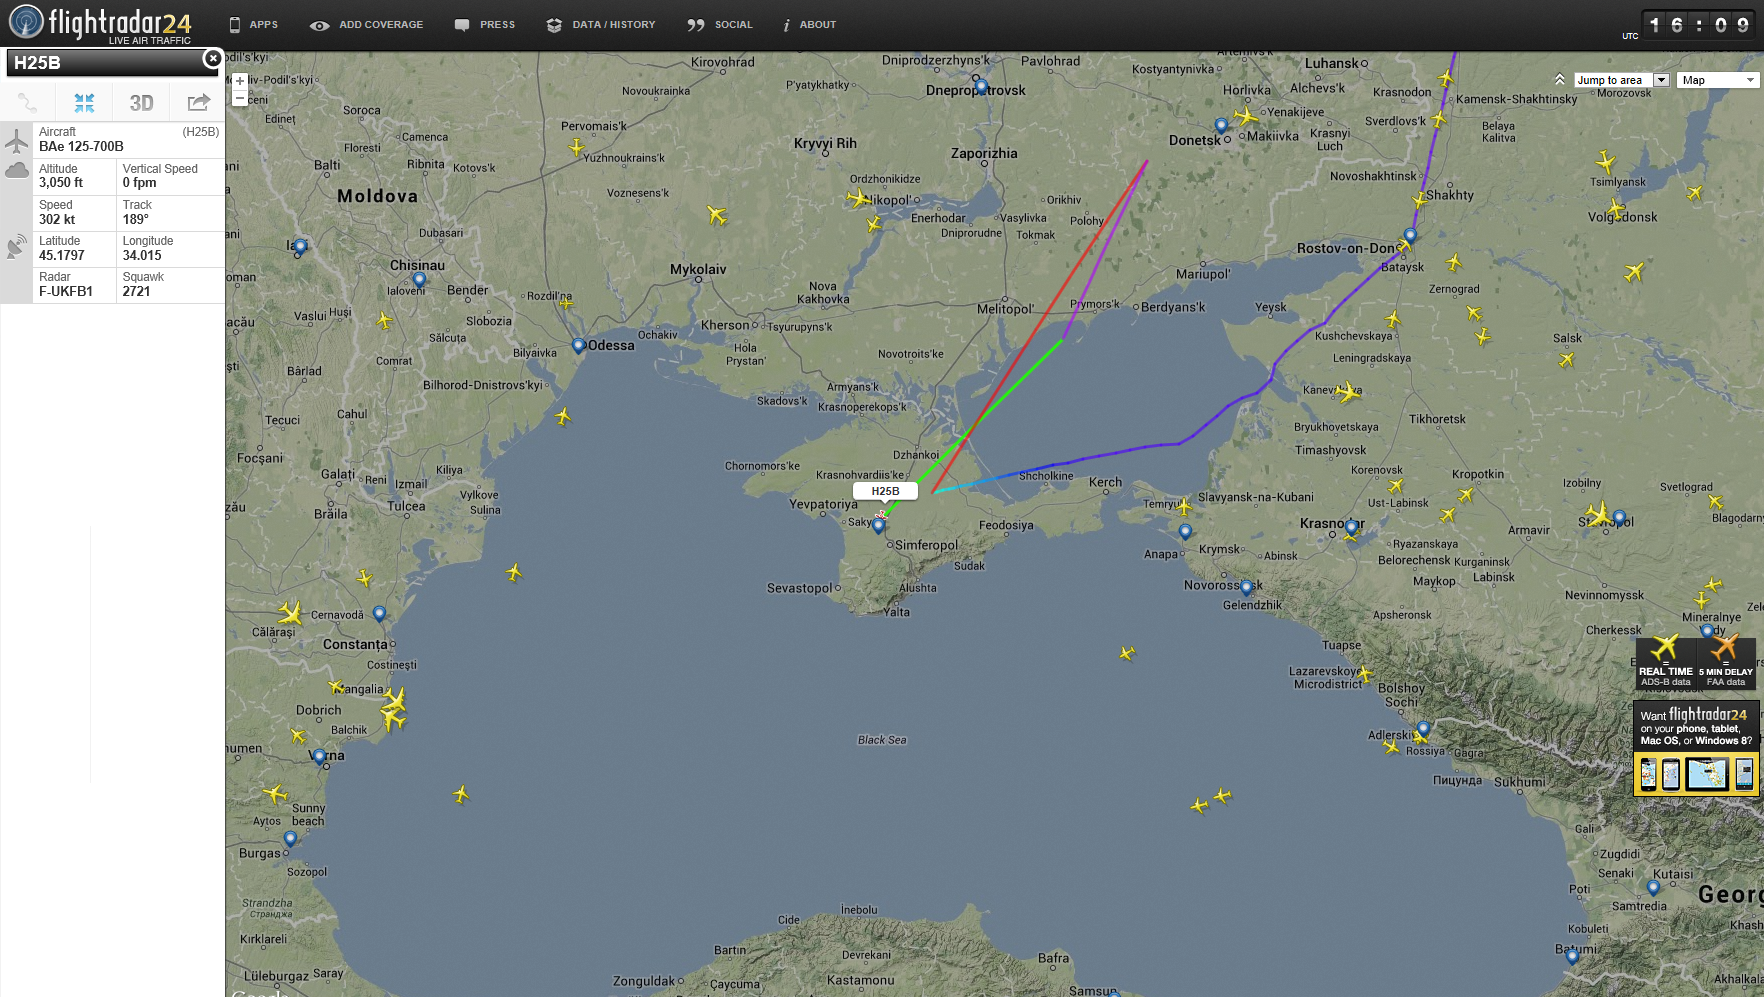
Task: Click the Flightradar24 logo
Action: [x=100, y=24]
